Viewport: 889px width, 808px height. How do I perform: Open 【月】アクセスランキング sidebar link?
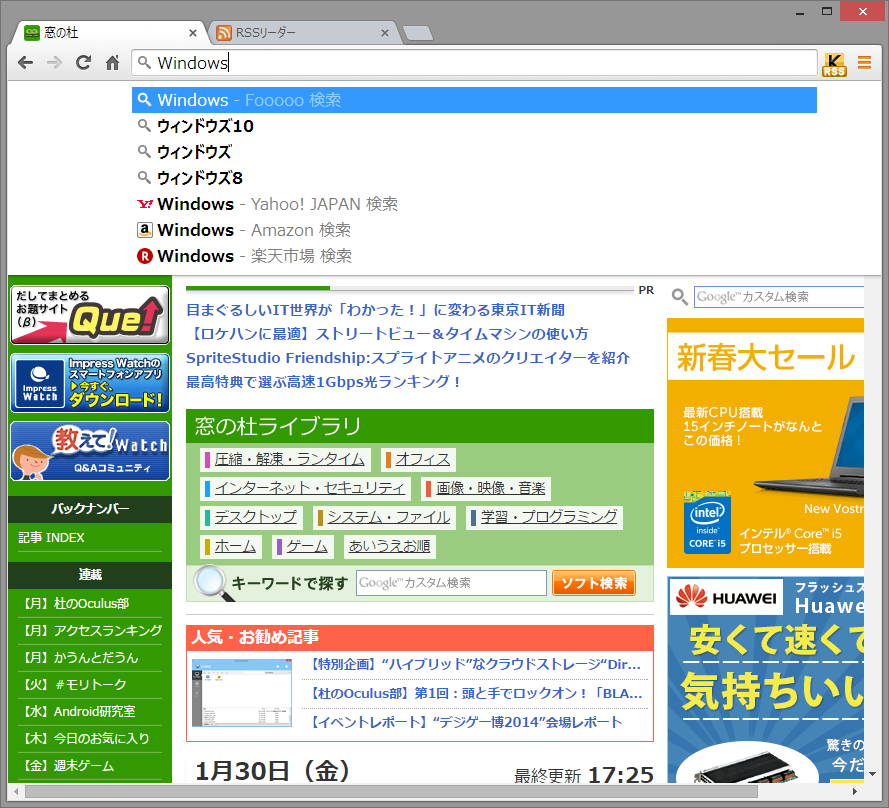91,631
